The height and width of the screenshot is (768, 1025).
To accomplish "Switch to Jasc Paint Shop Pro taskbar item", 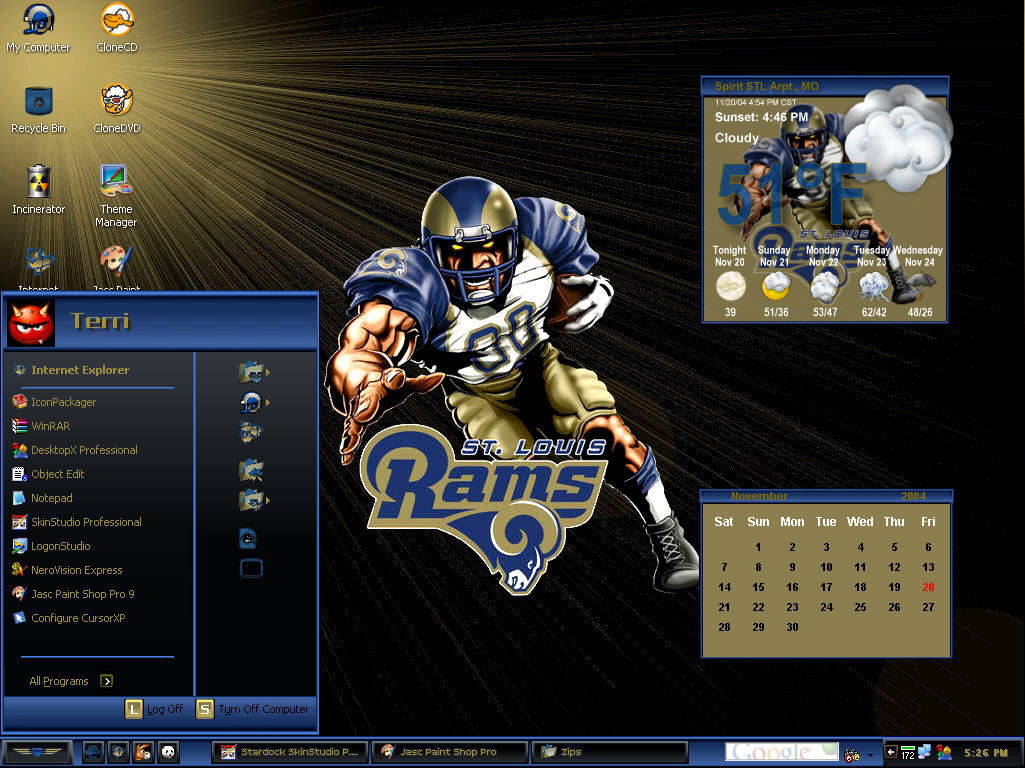I will pos(450,752).
